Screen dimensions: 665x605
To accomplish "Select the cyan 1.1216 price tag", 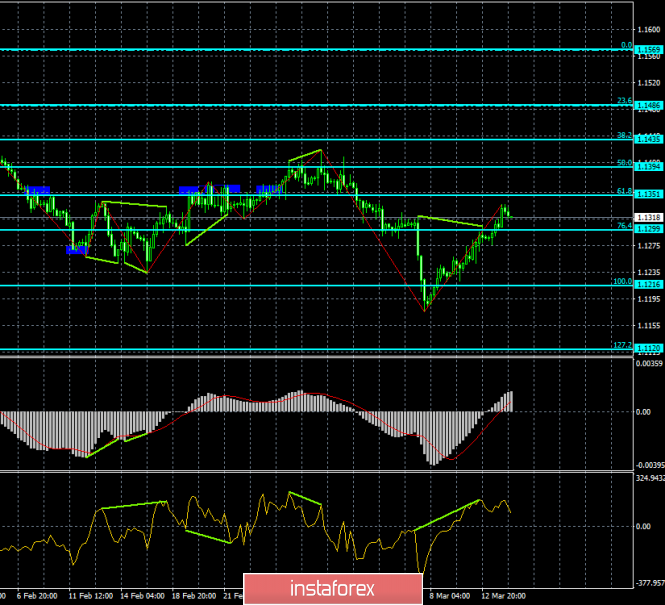I will tap(649, 284).
